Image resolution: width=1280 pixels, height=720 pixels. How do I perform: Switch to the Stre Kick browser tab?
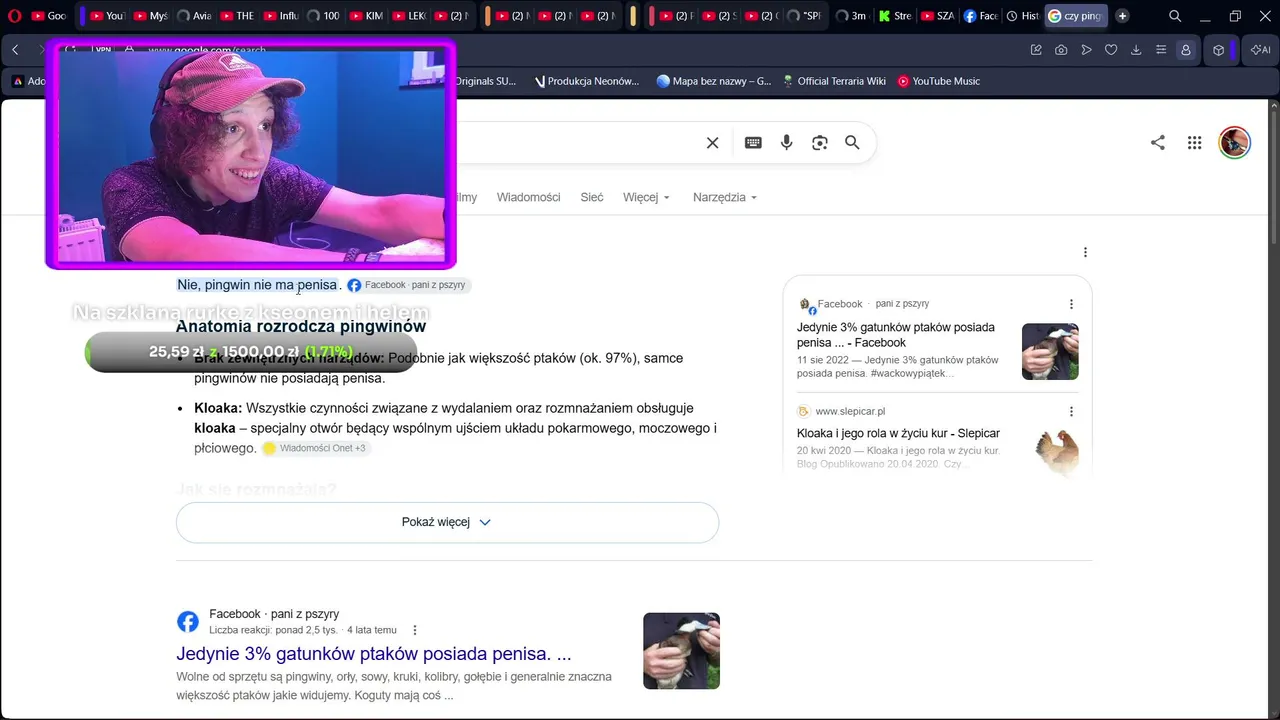click(x=894, y=16)
